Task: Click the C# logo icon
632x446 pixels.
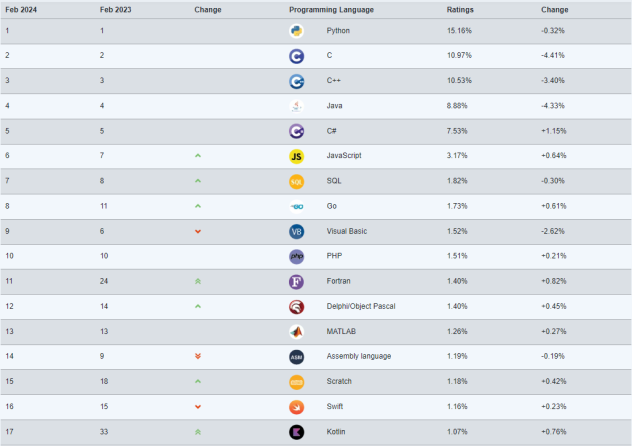Action: [296, 131]
